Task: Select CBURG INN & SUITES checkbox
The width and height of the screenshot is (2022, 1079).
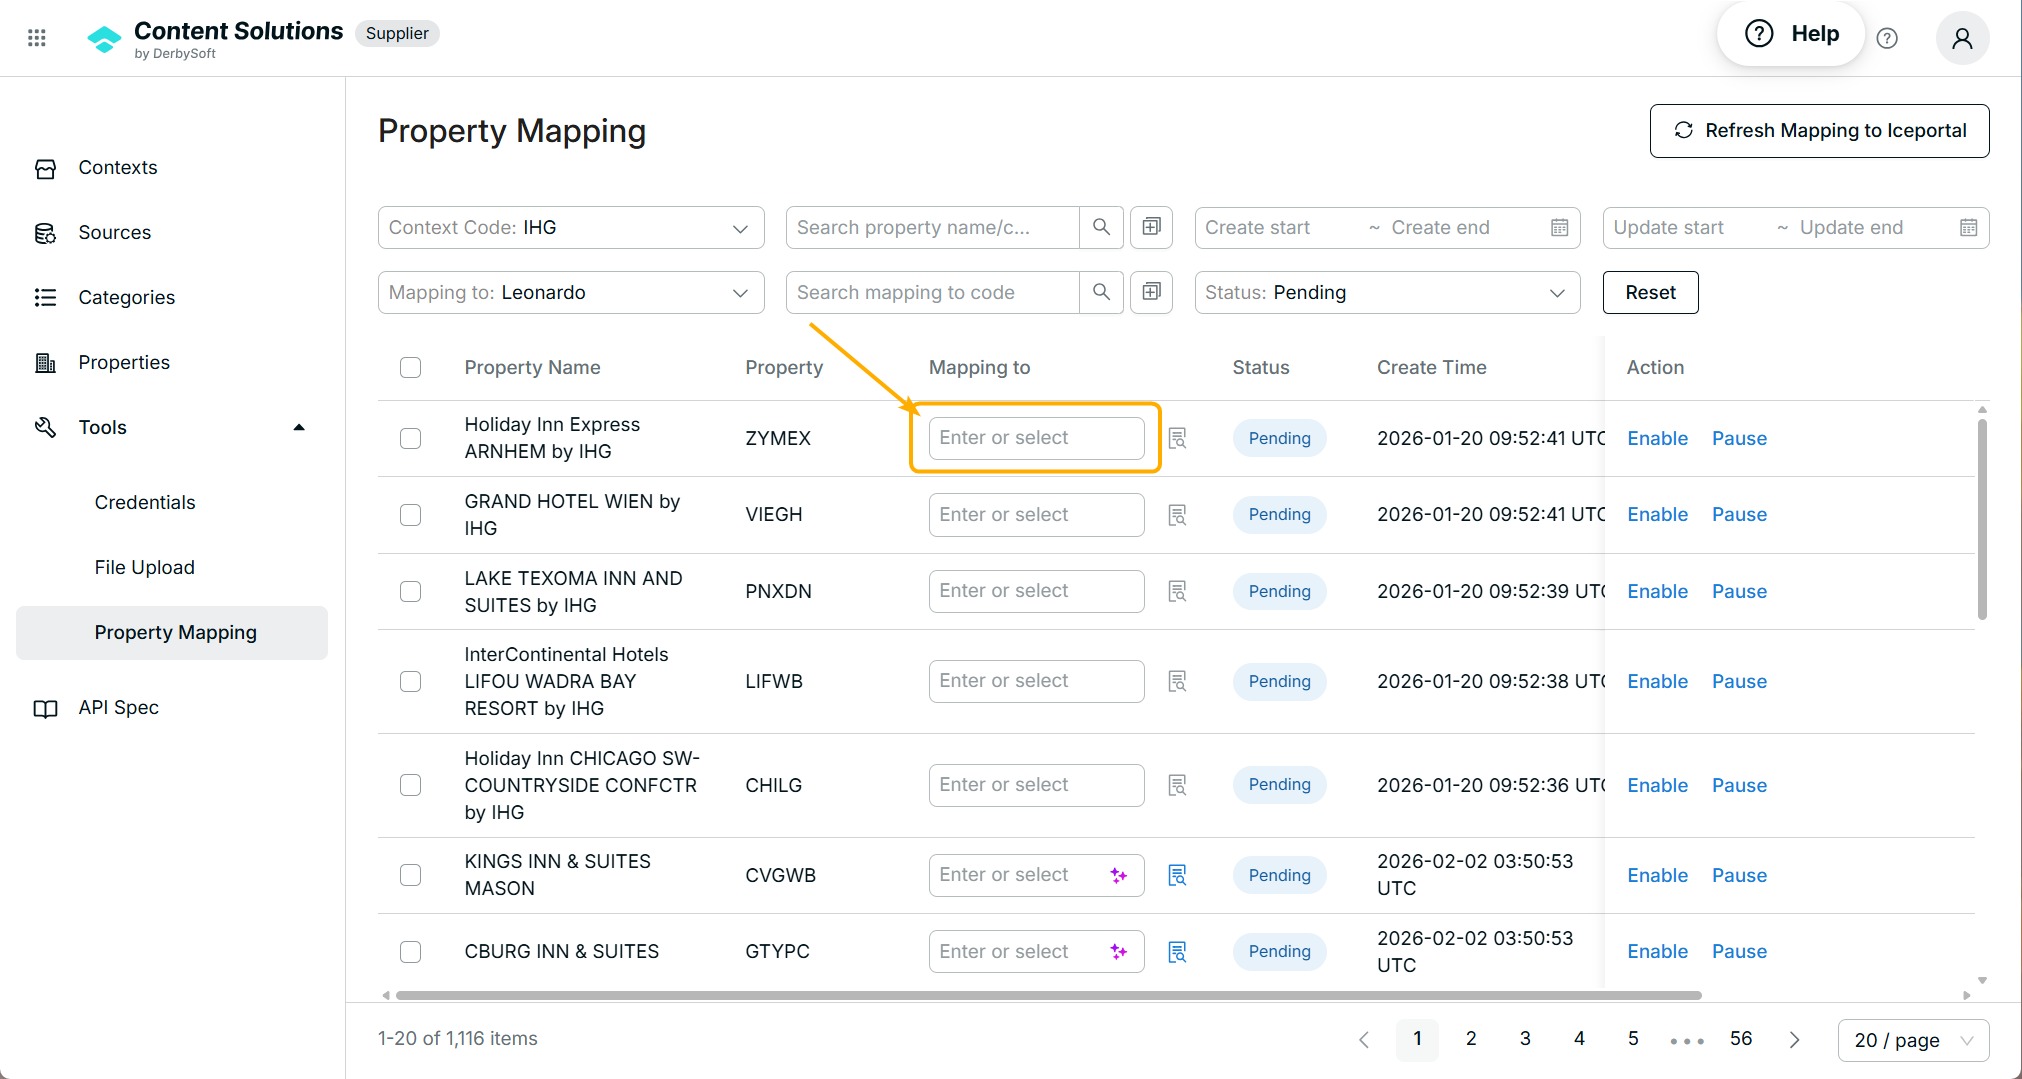Action: [410, 951]
